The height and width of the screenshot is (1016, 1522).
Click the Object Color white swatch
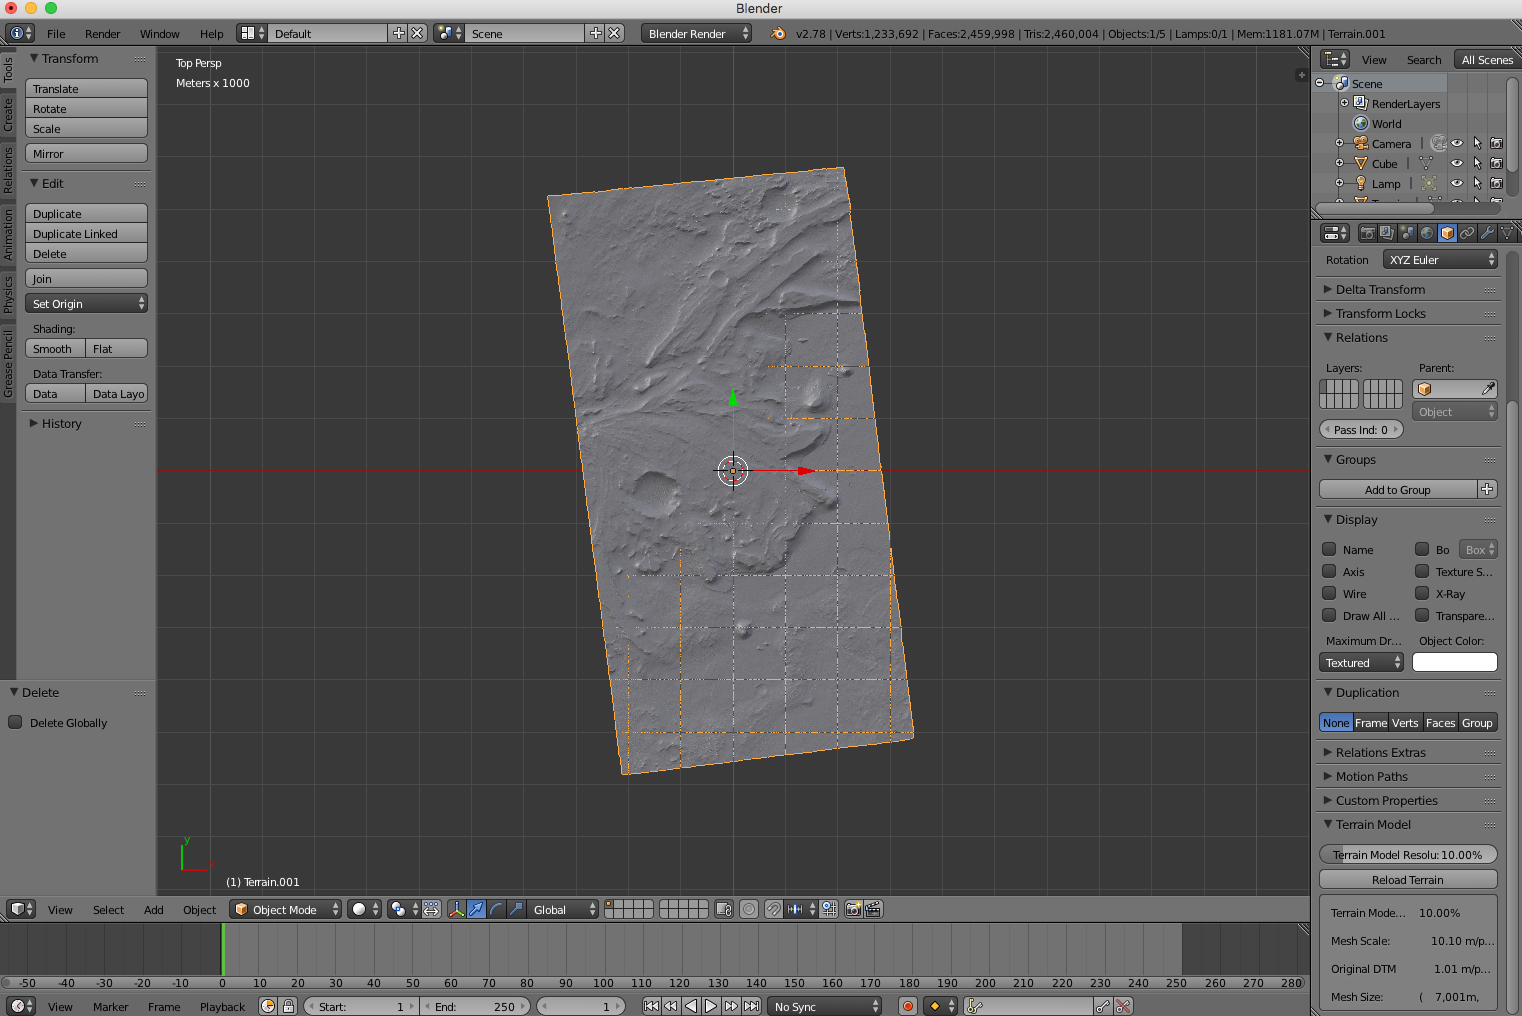pos(1455,662)
